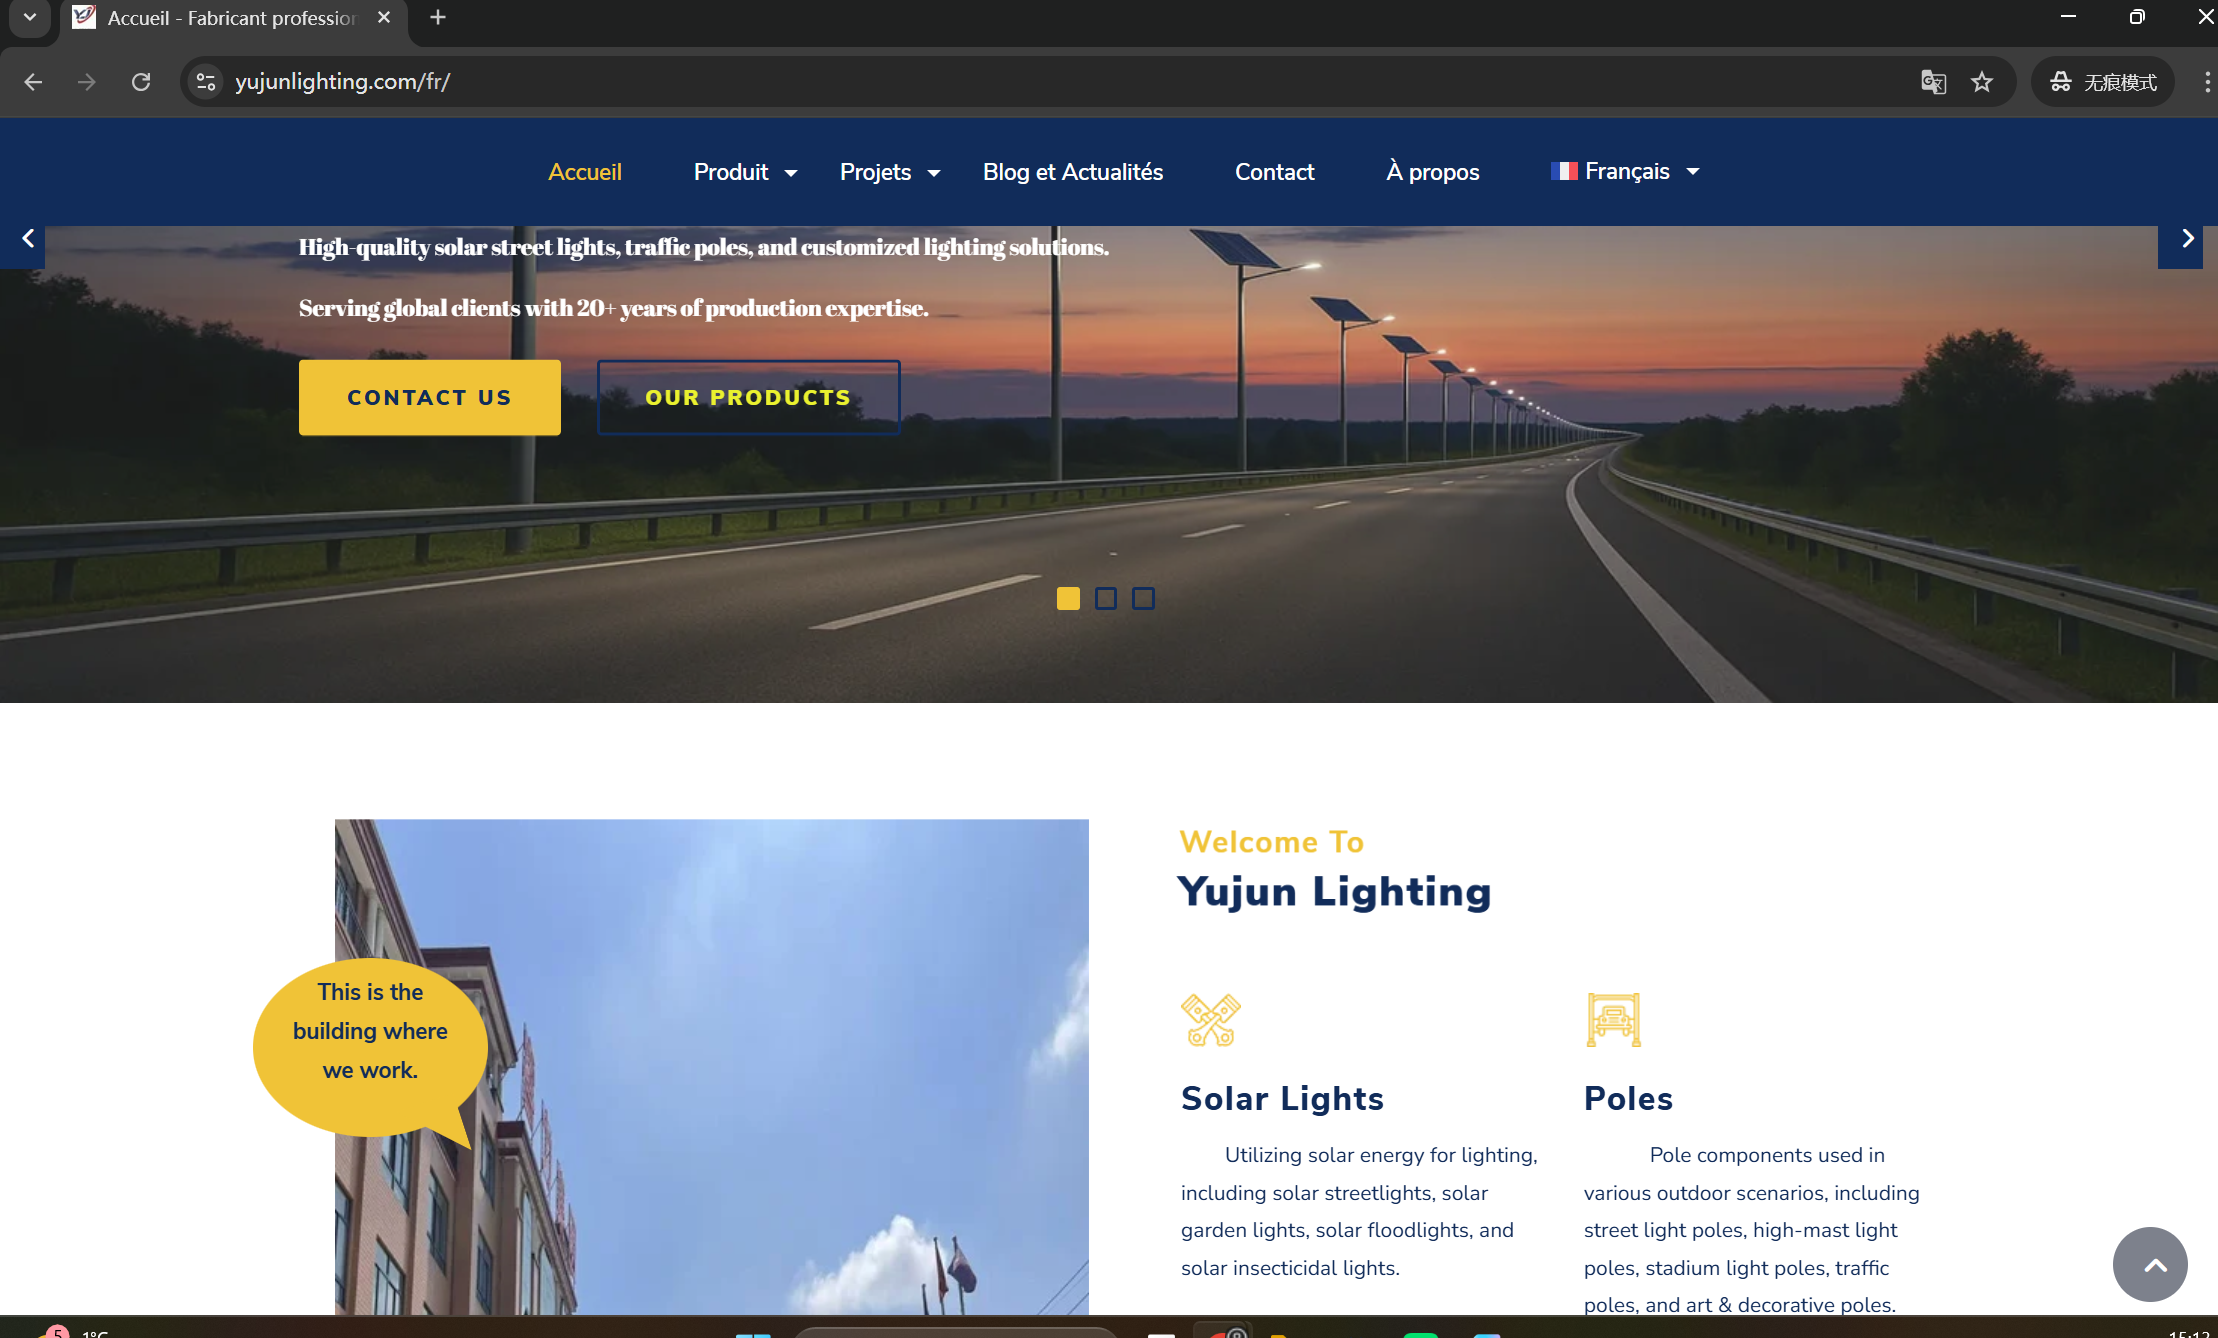Click the OUR PRODUCTS button
Viewport: 2218px width, 1338px height.
point(748,397)
